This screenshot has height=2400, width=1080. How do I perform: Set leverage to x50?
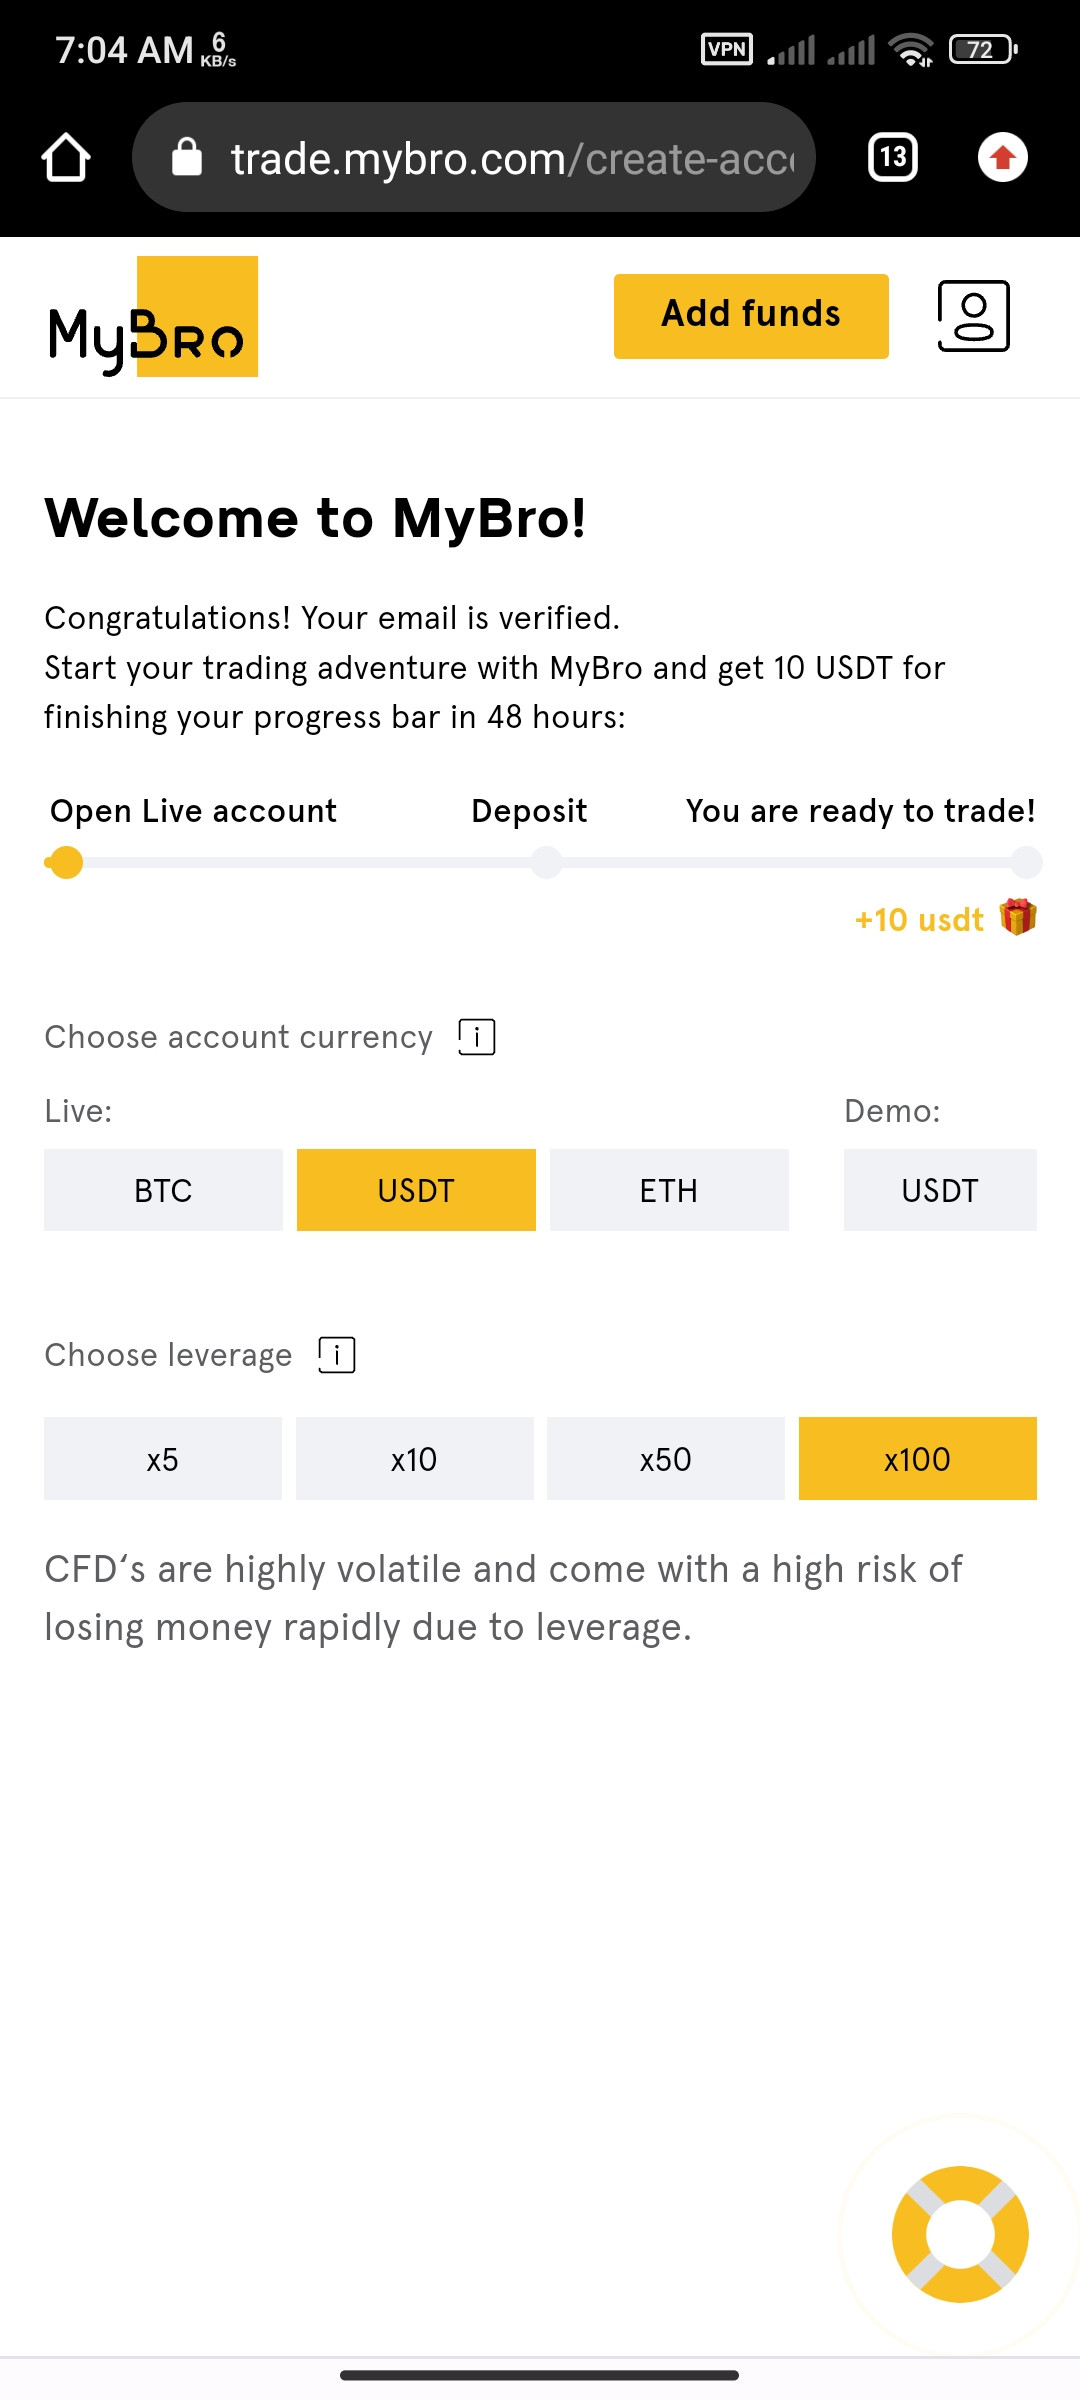(x=666, y=1459)
